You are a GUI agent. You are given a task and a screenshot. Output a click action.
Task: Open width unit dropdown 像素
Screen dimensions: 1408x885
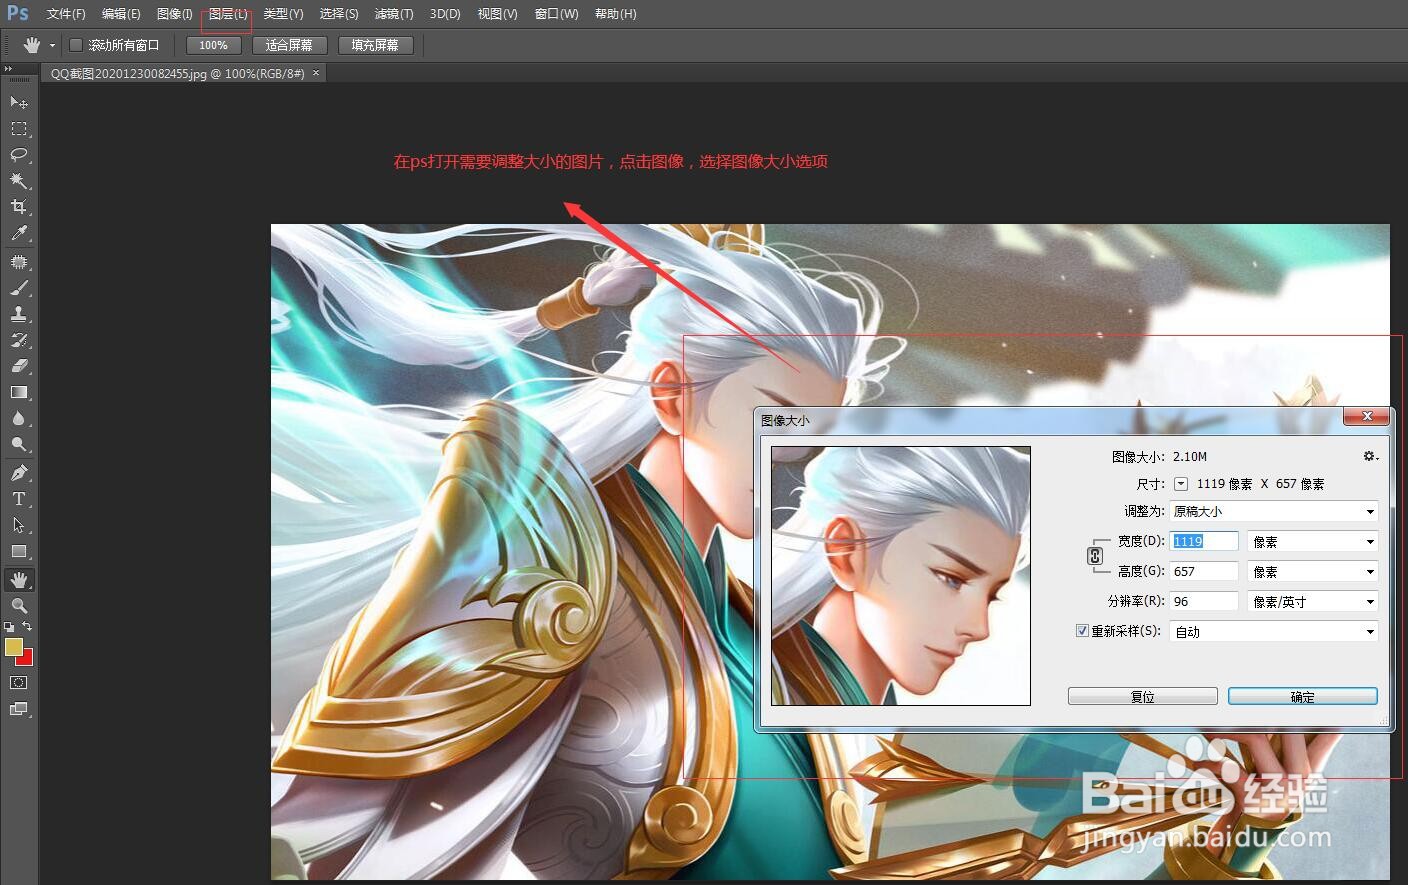click(x=1313, y=541)
